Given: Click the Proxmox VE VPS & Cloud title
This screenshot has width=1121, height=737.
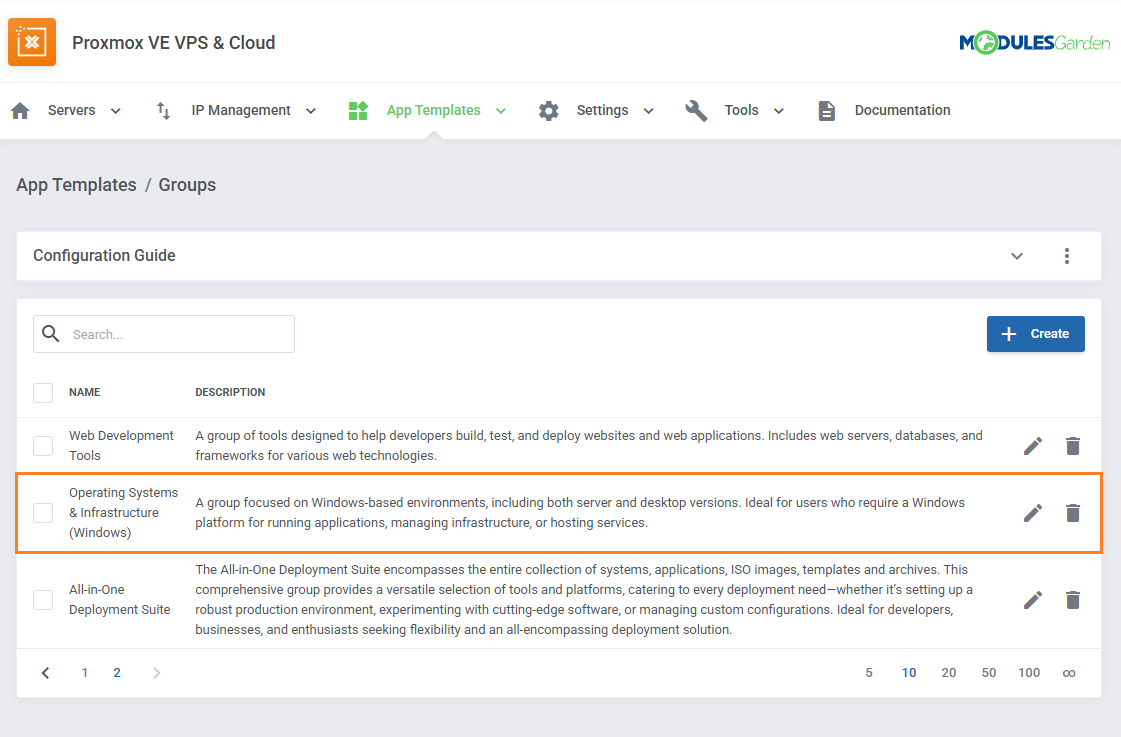Looking at the screenshot, I should tap(174, 43).
